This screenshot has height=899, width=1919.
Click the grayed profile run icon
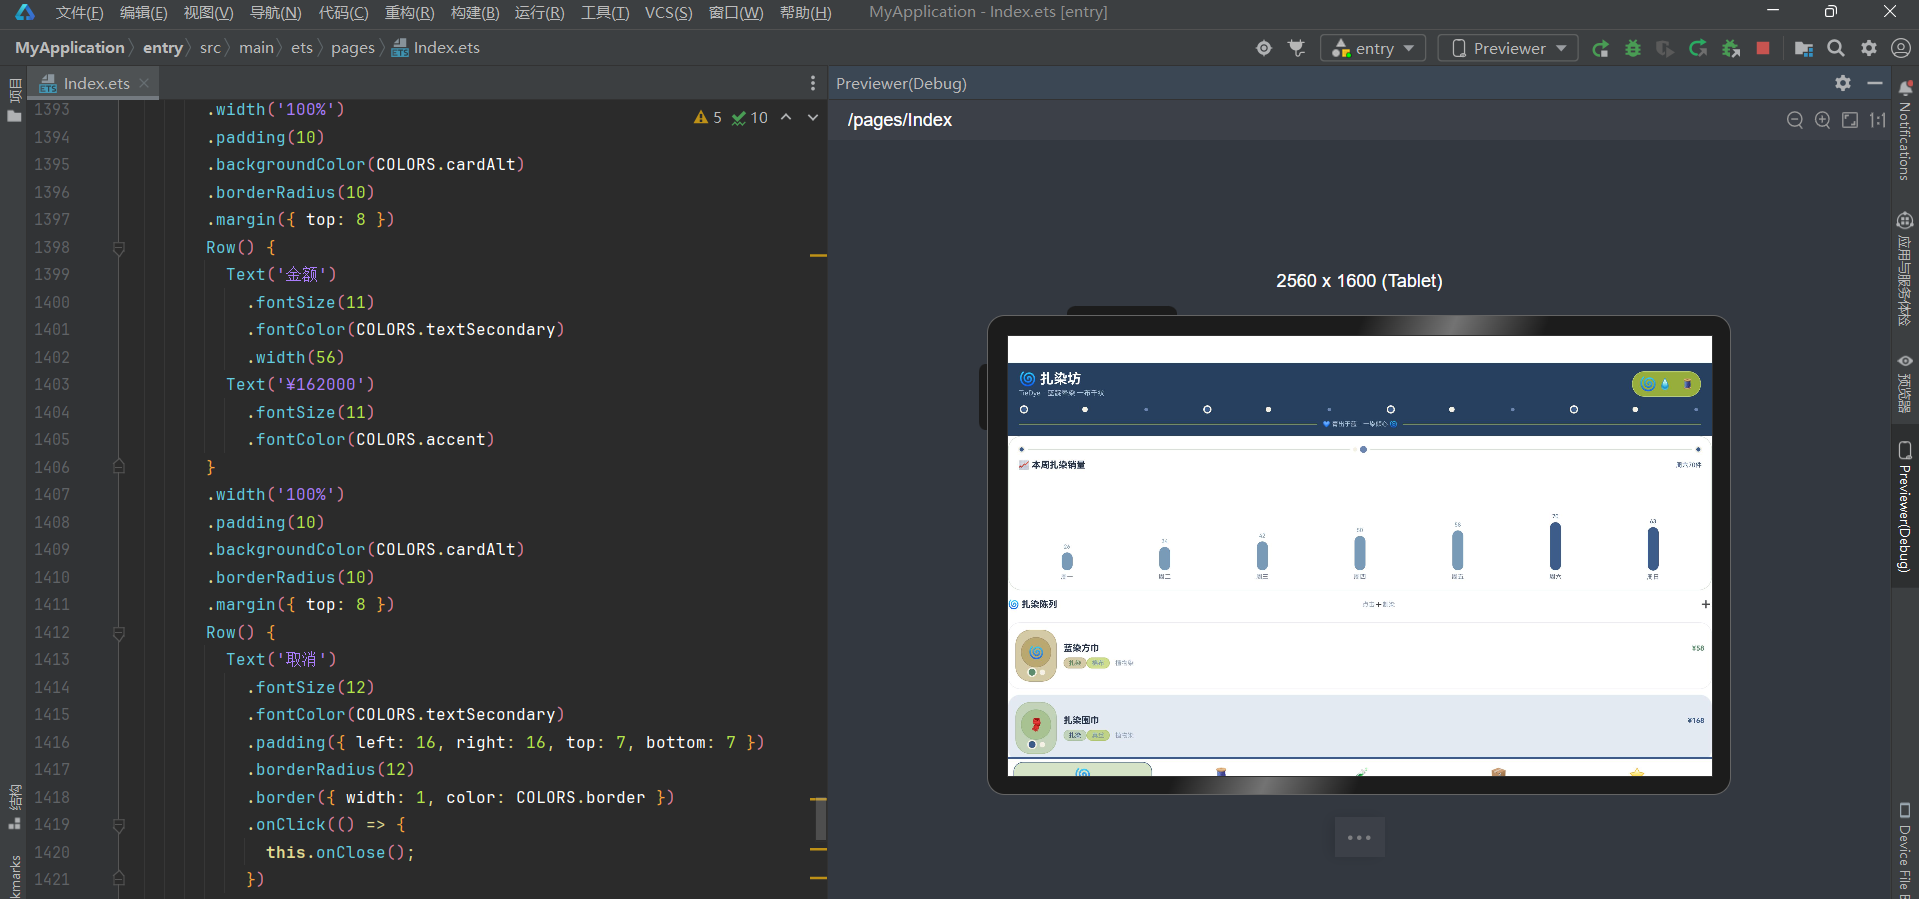pyautogui.click(x=1665, y=48)
